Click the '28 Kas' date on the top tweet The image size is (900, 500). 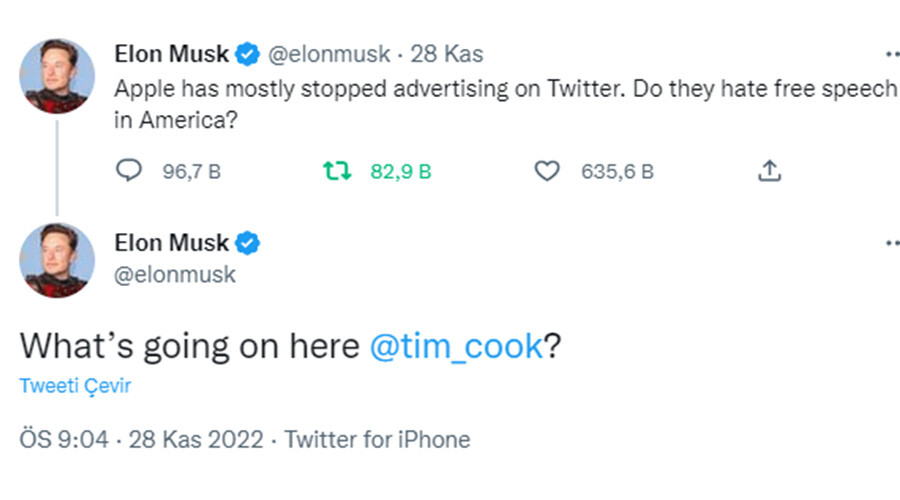click(446, 54)
